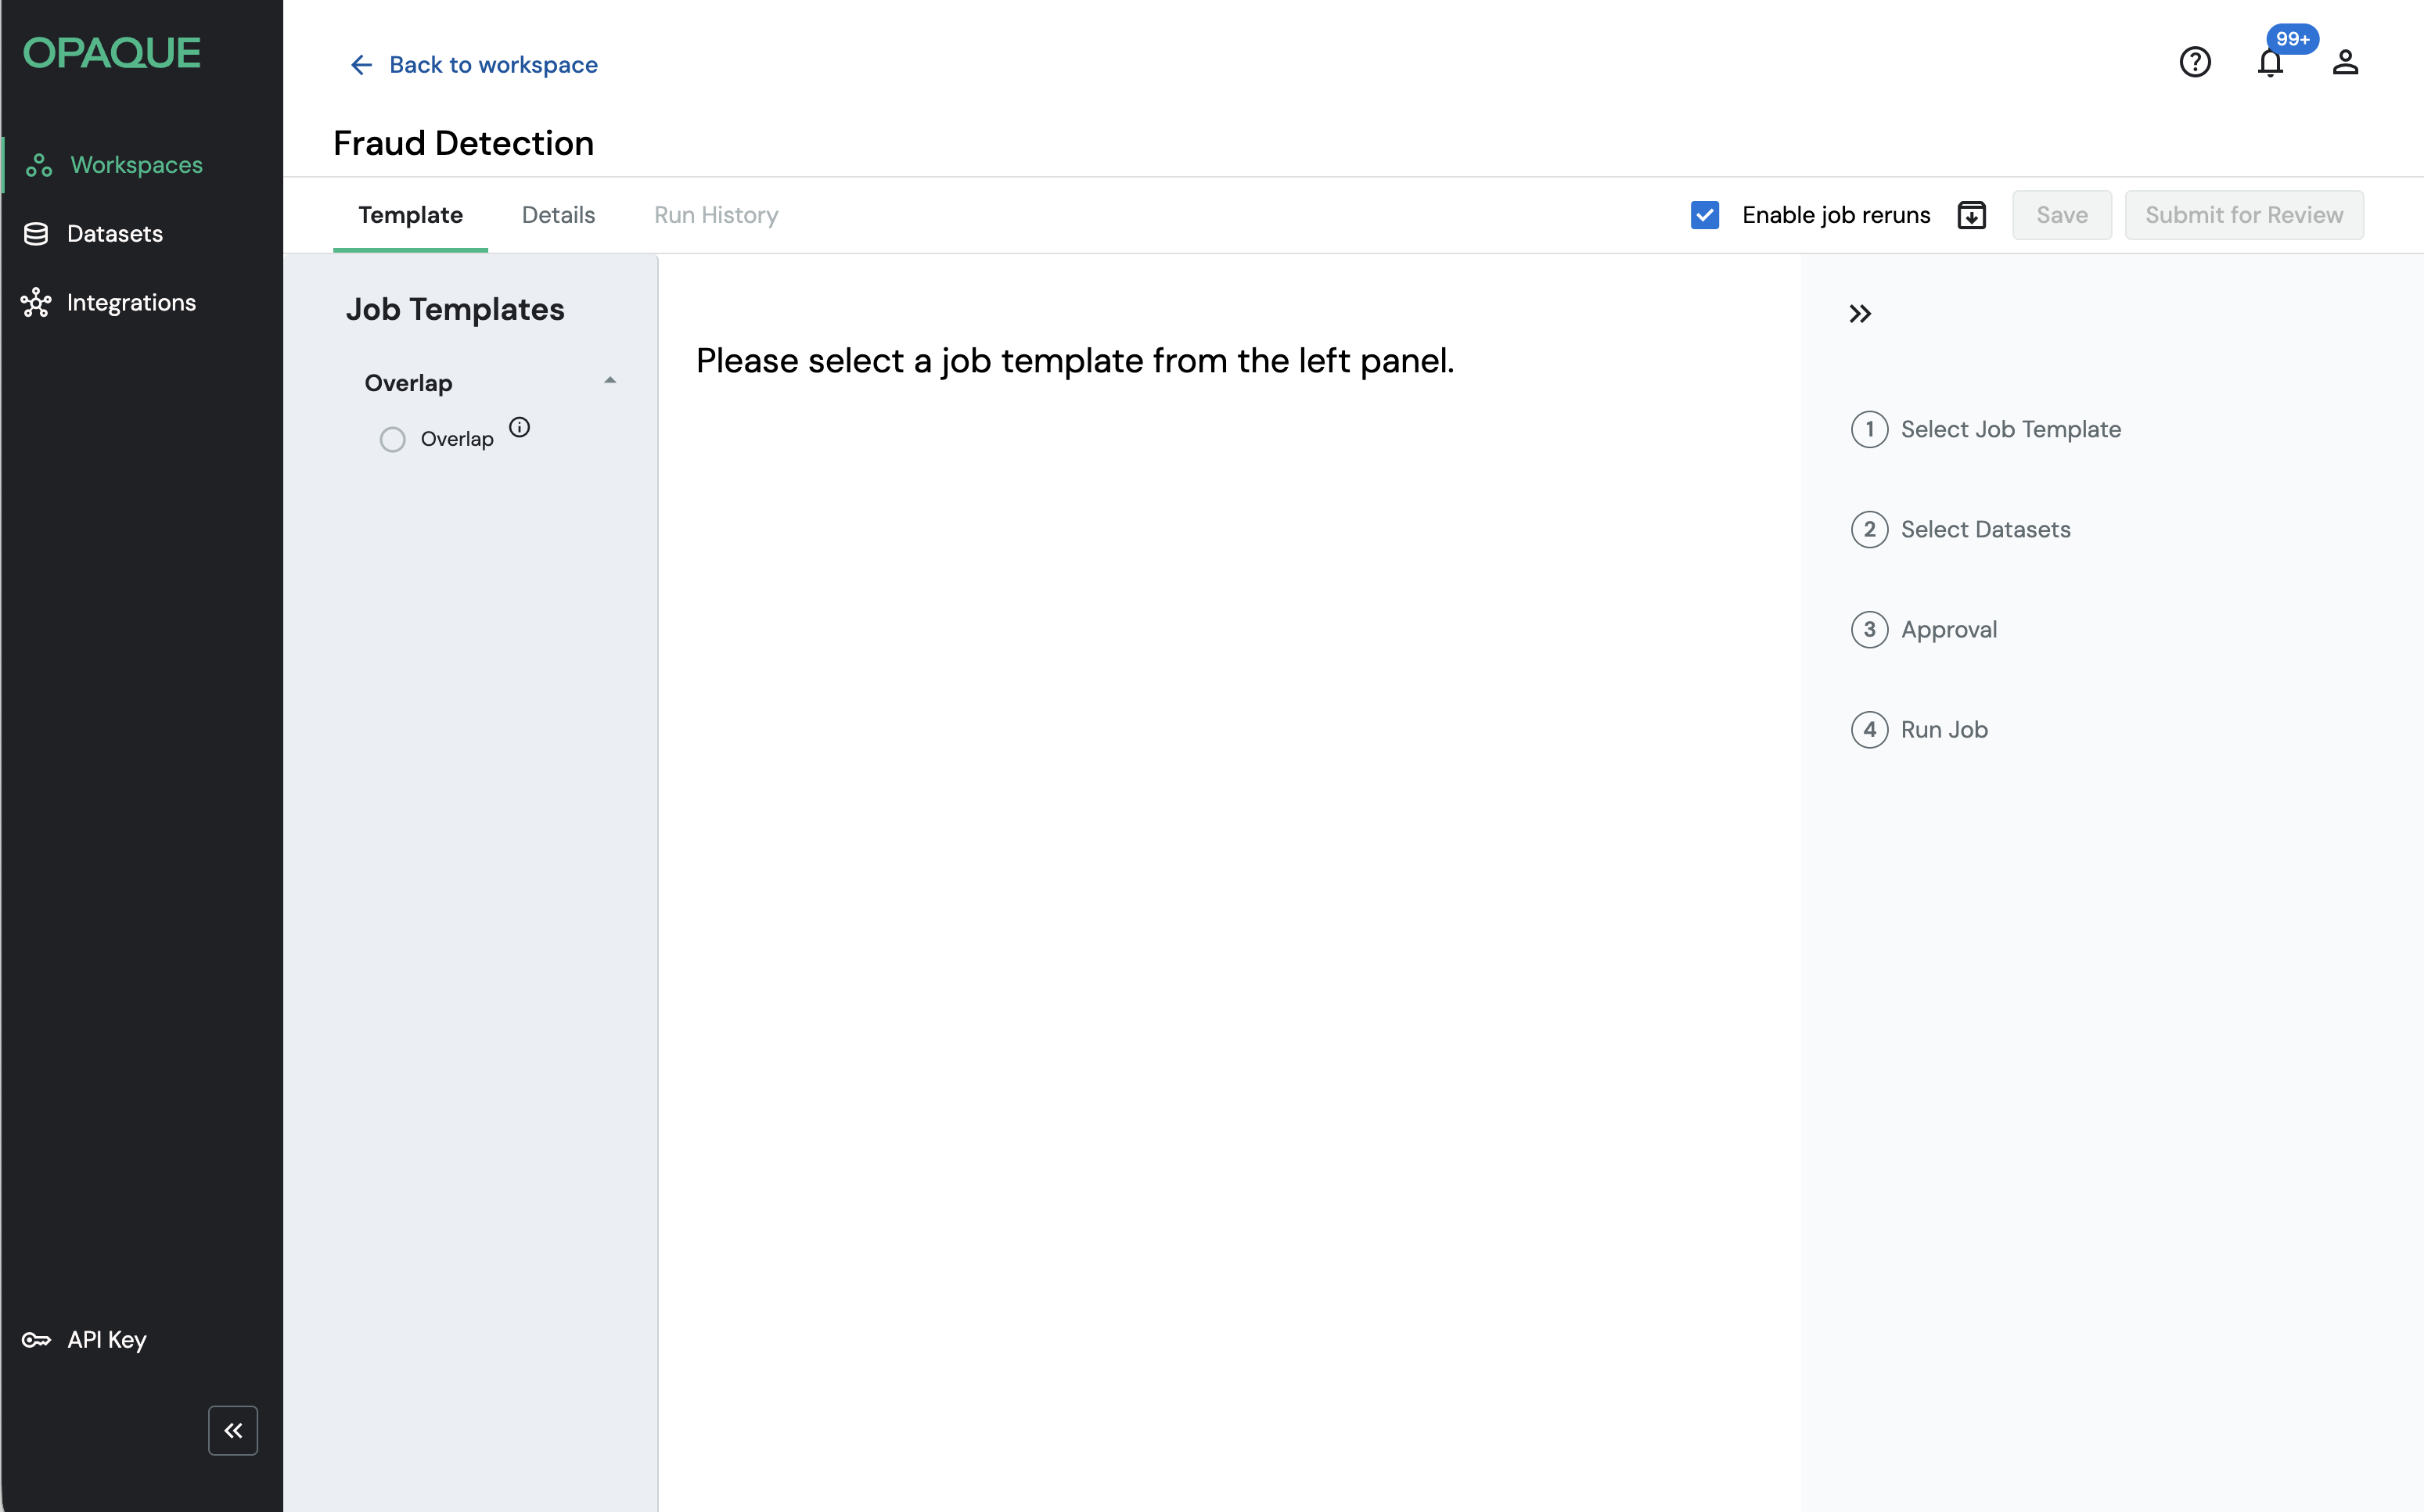Click the Save button
This screenshot has height=1512, width=2424.
point(2061,215)
